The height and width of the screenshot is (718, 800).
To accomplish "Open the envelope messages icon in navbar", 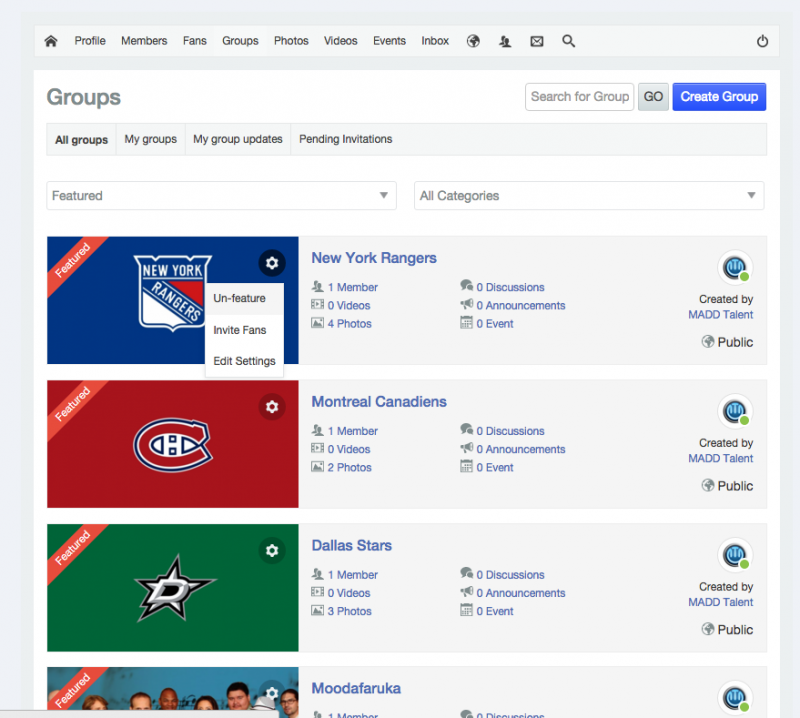I will [x=536, y=41].
